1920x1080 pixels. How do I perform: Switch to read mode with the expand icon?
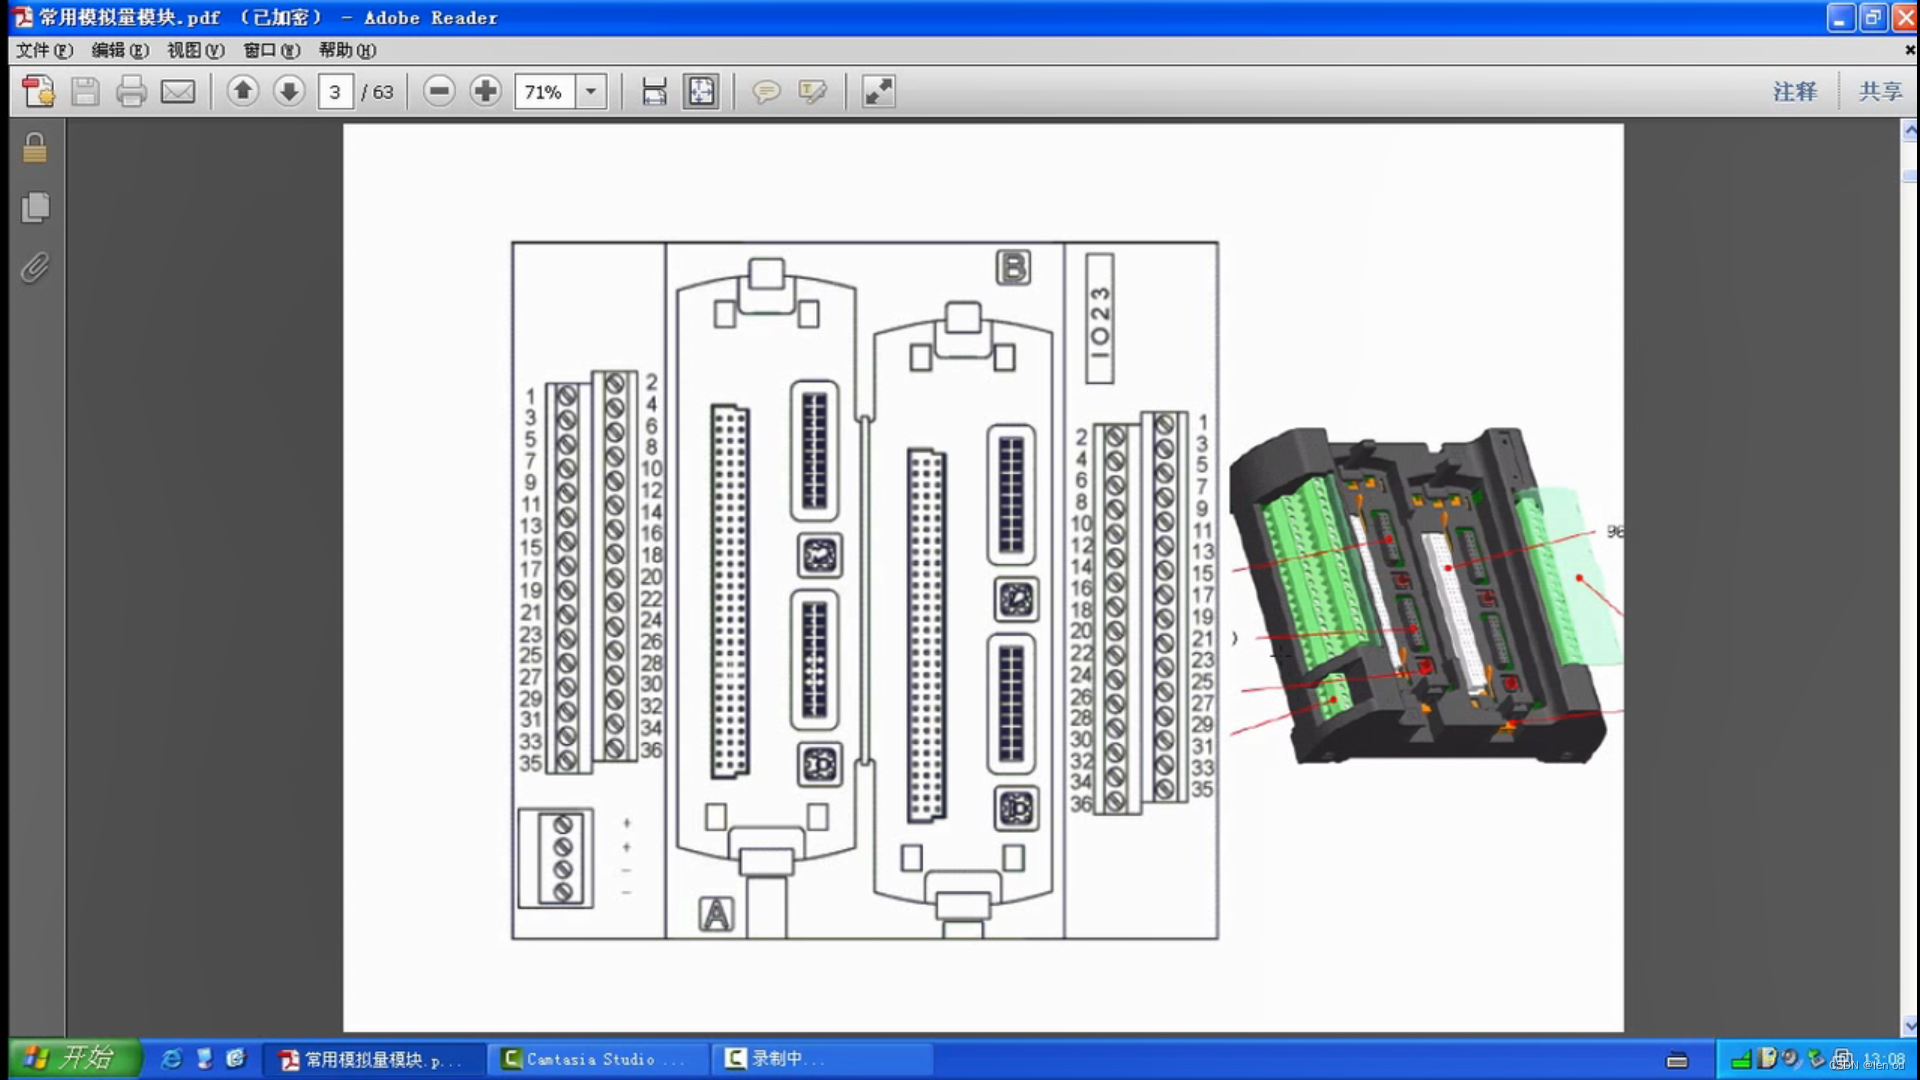878,92
